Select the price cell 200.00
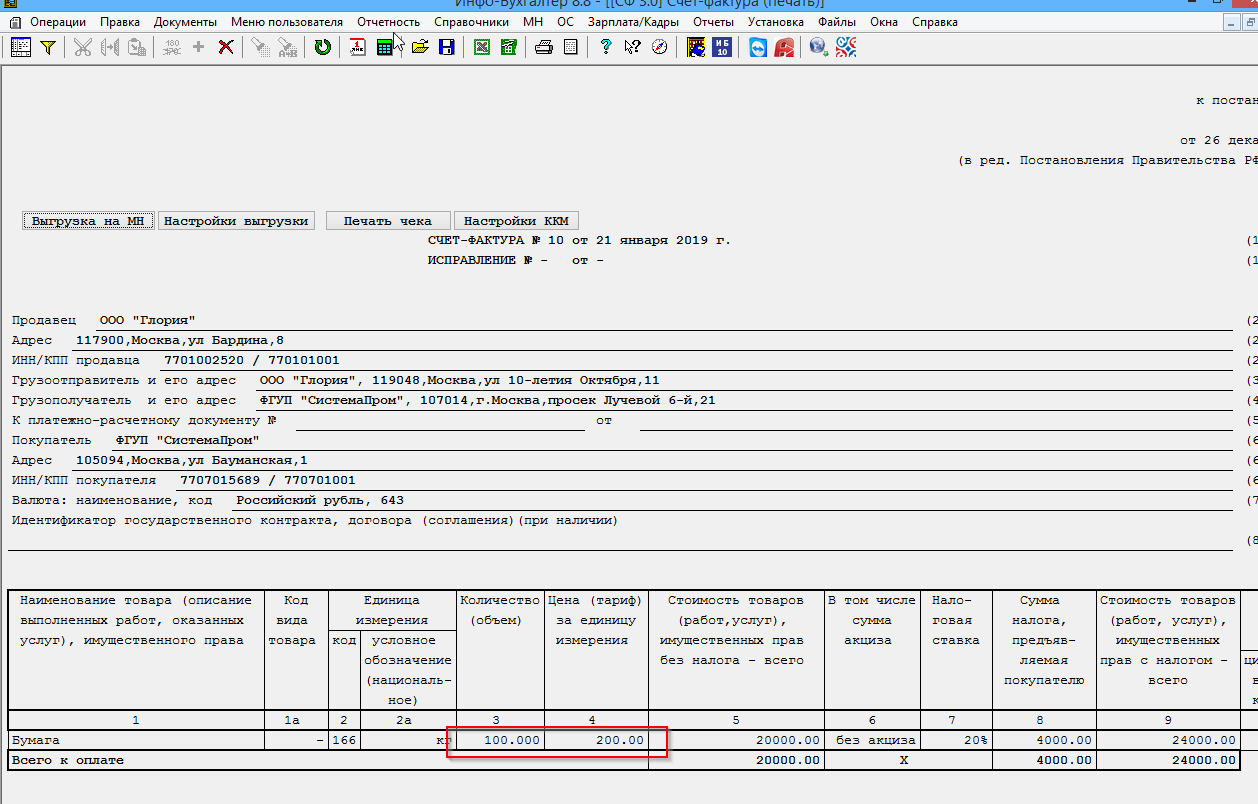The width and height of the screenshot is (1258, 804). coord(597,740)
